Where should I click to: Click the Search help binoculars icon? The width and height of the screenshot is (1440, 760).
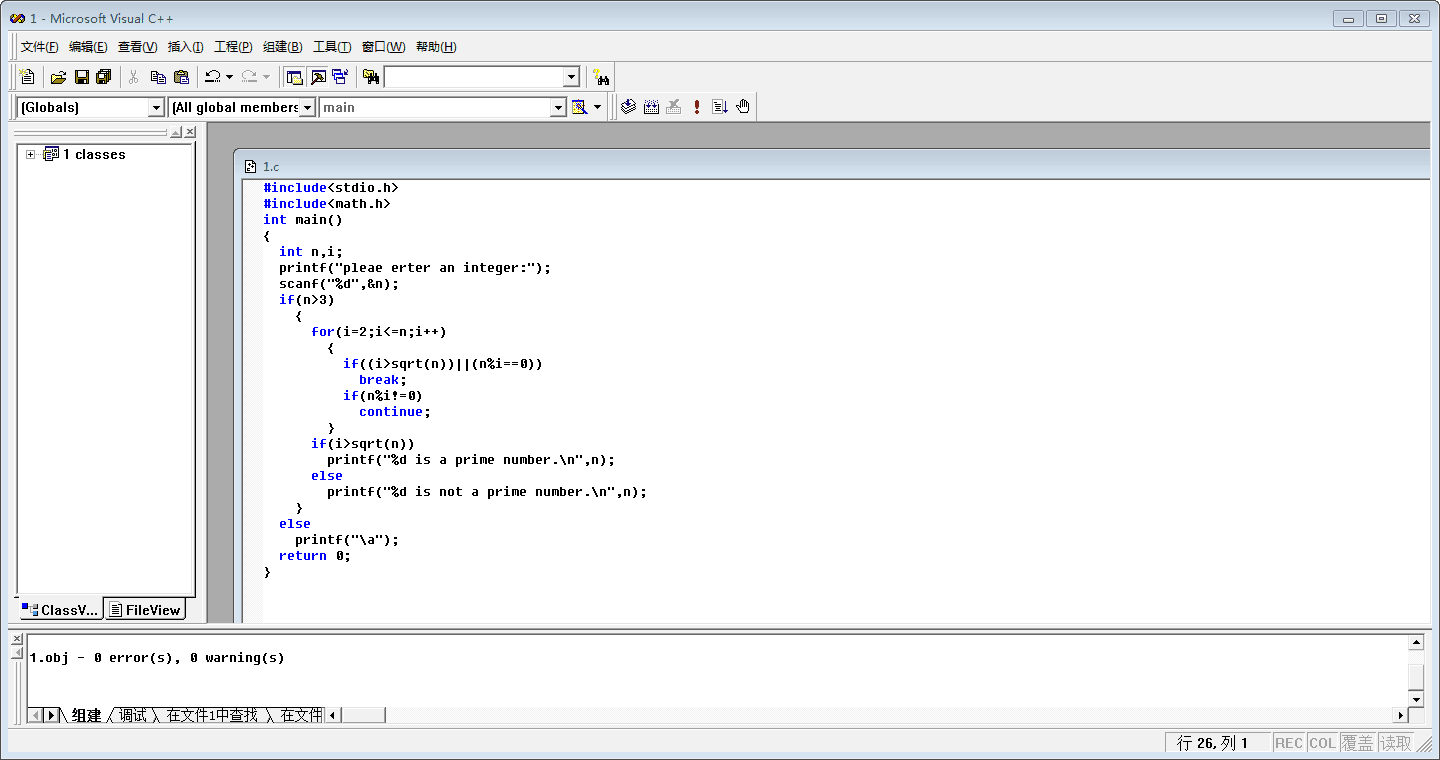(x=601, y=77)
